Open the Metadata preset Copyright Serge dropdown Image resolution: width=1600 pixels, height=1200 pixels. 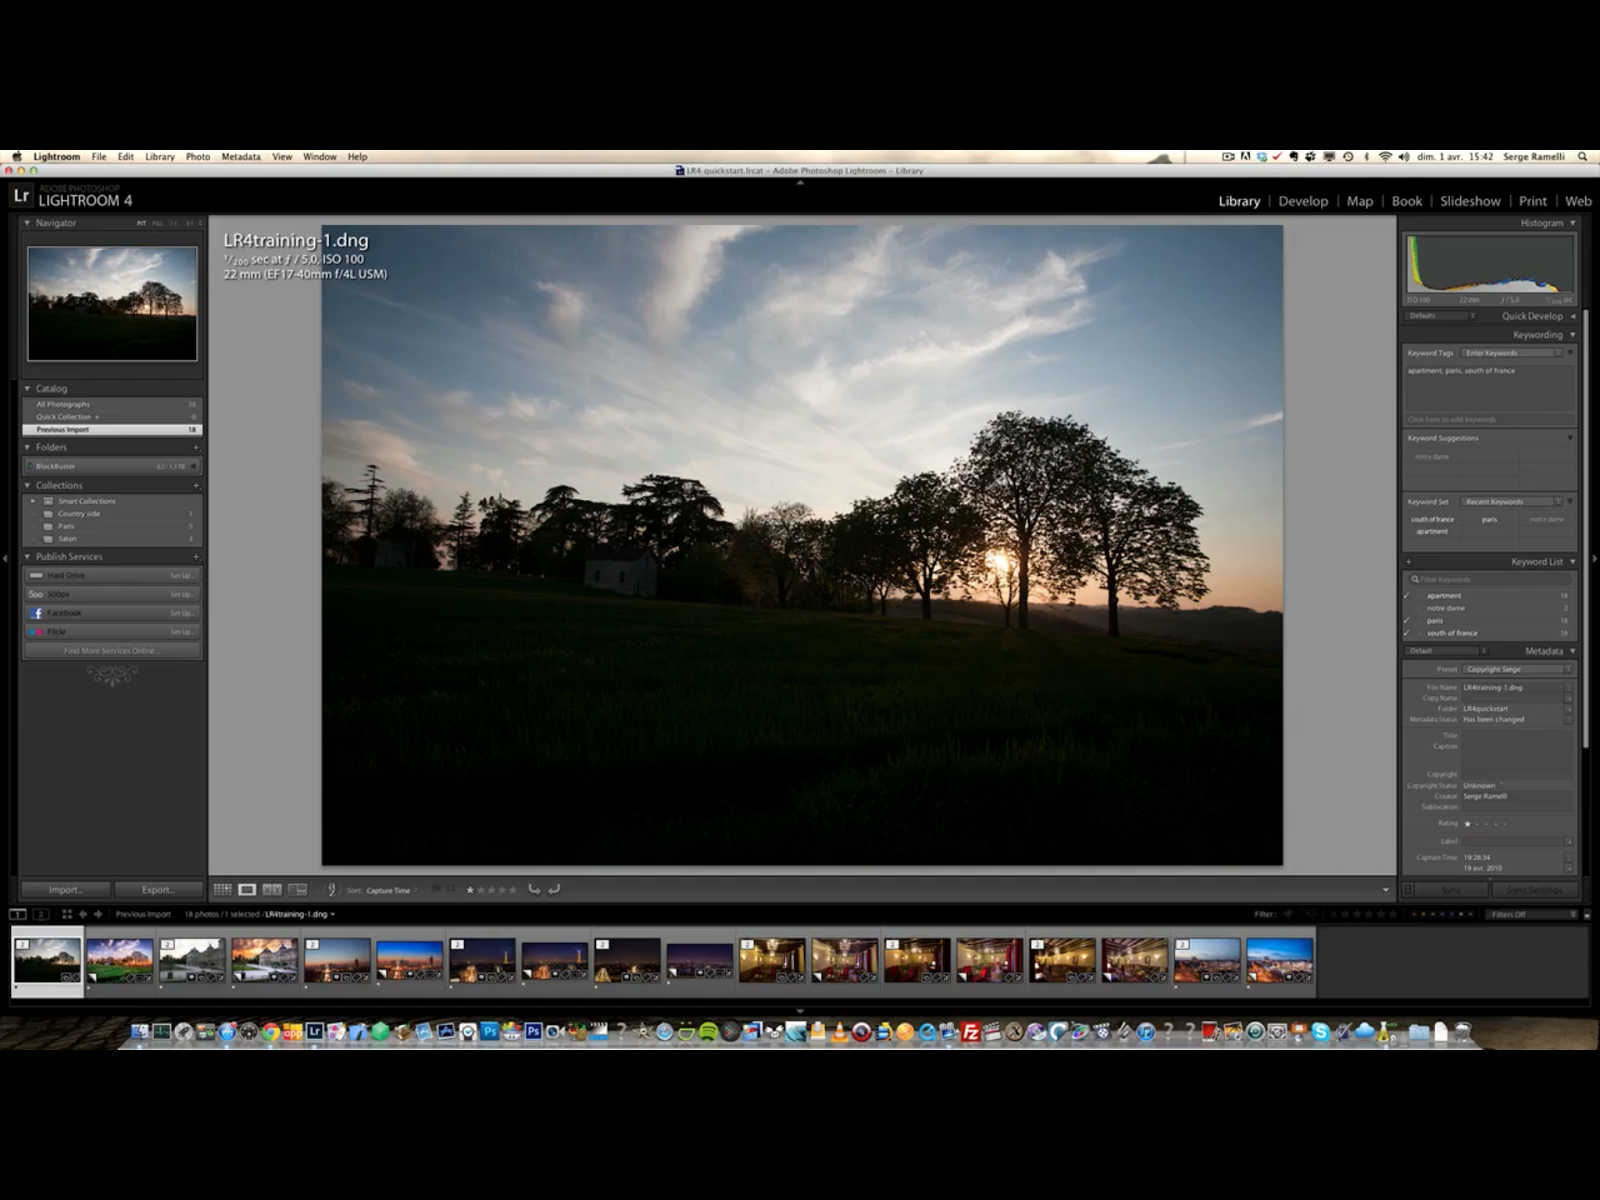click(1517, 669)
